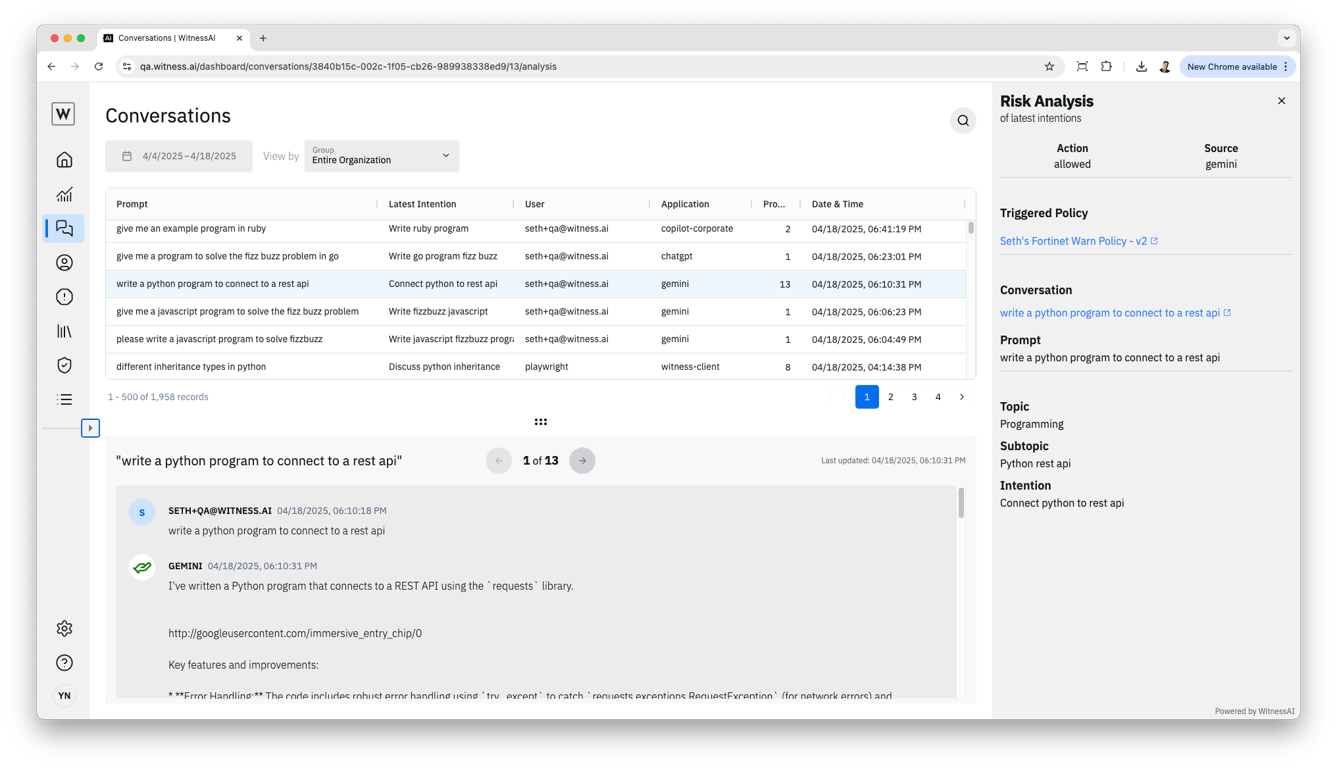The image size is (1337, 768).
Task: Select the fizz buzz in go row
Action: pyautogui.click(x=536, y=256)
